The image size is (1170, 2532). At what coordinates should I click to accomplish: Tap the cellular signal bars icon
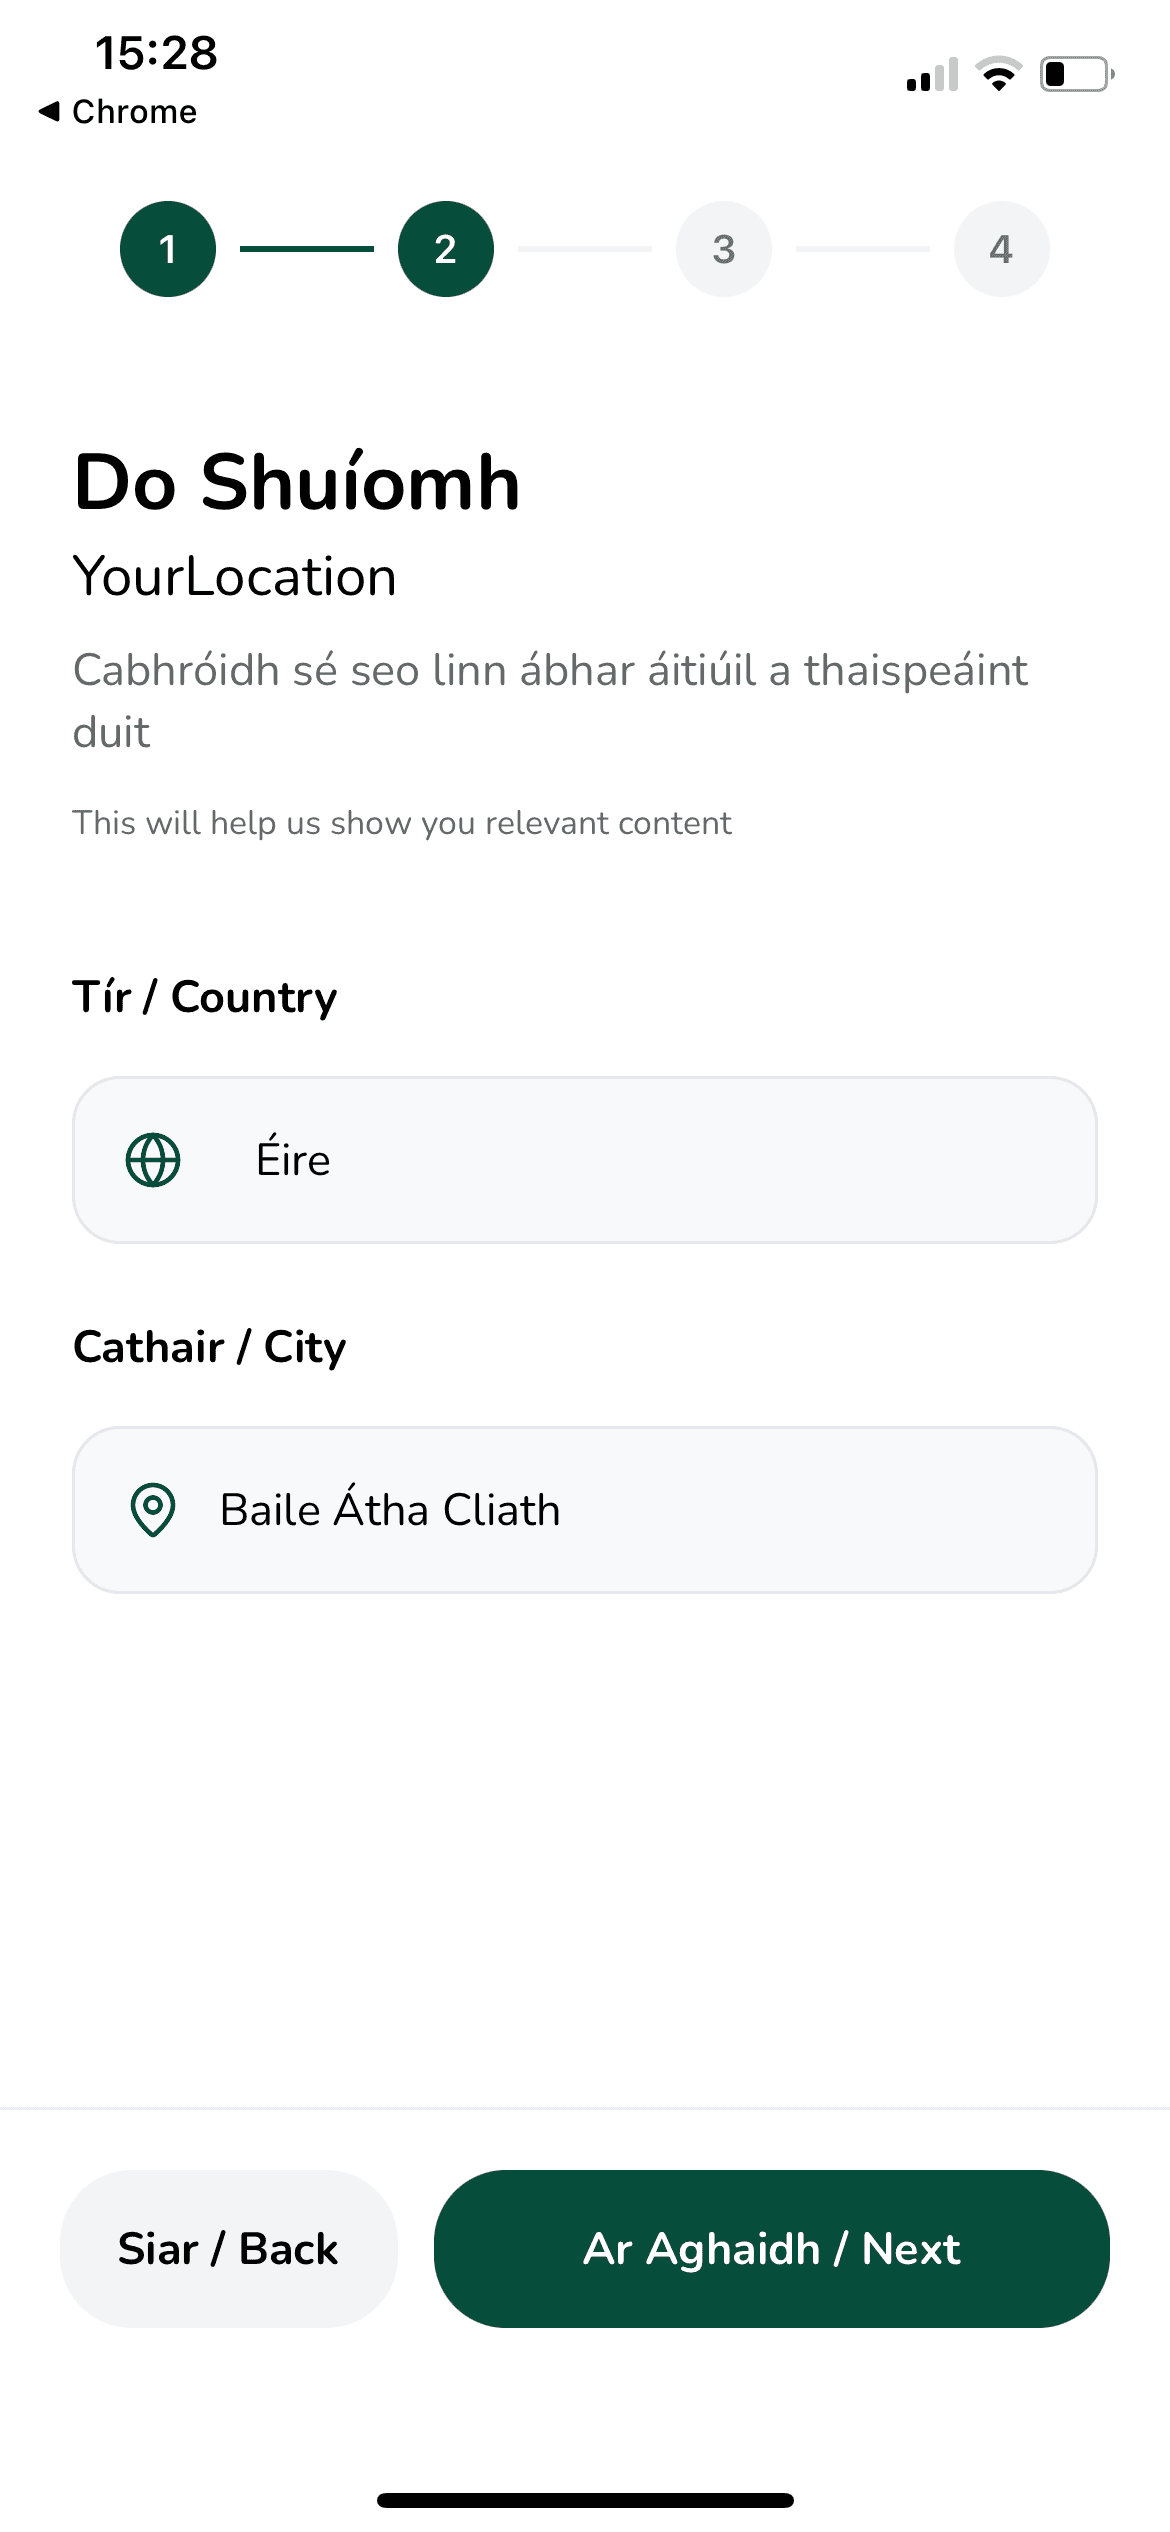click(x=932, y=75)
